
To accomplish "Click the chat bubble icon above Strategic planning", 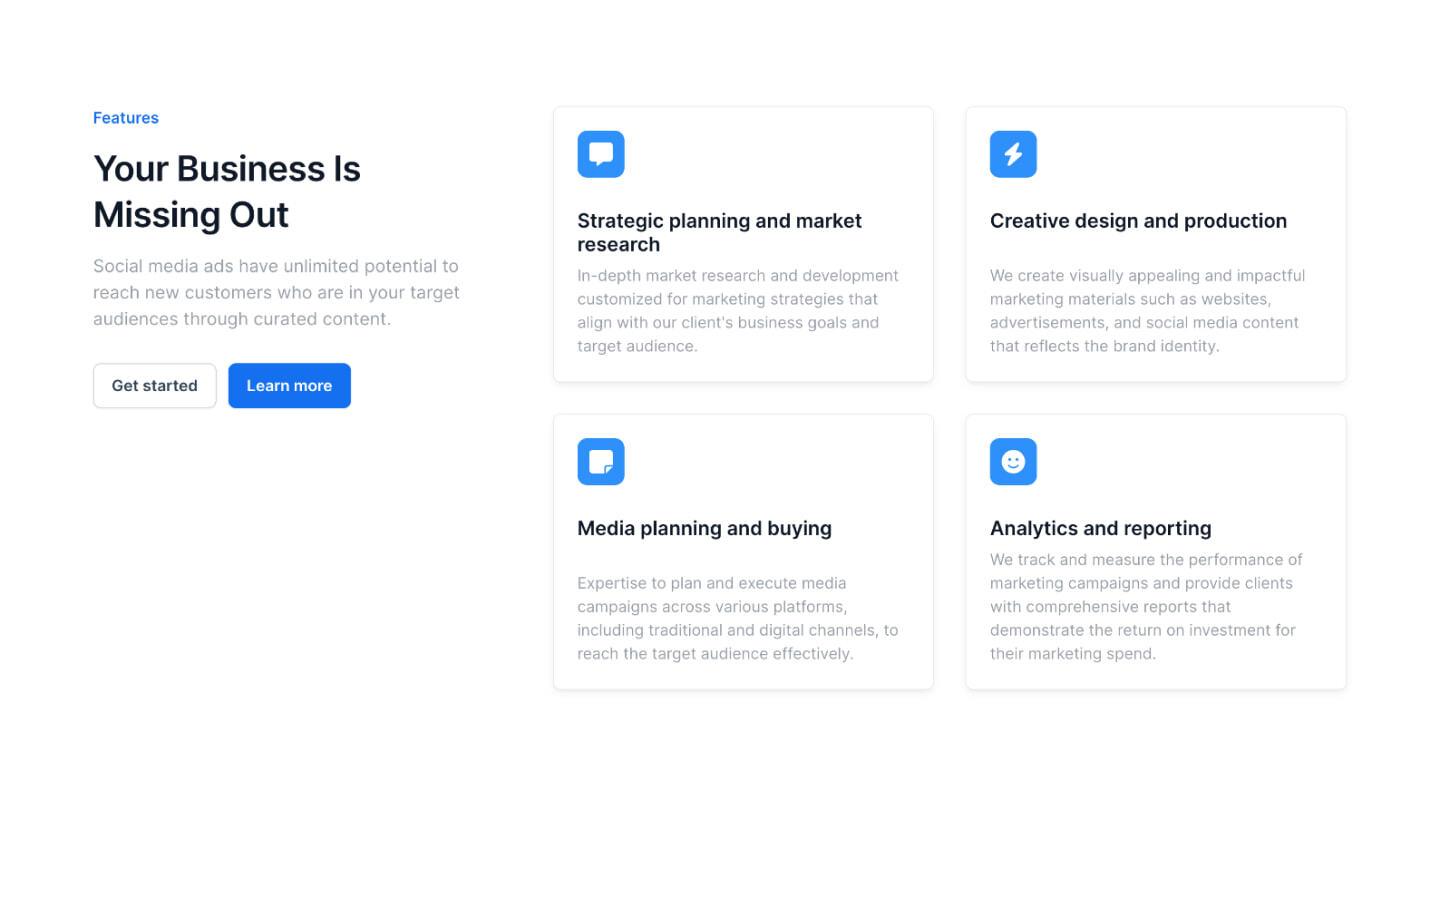I will [x=600, y=154].
